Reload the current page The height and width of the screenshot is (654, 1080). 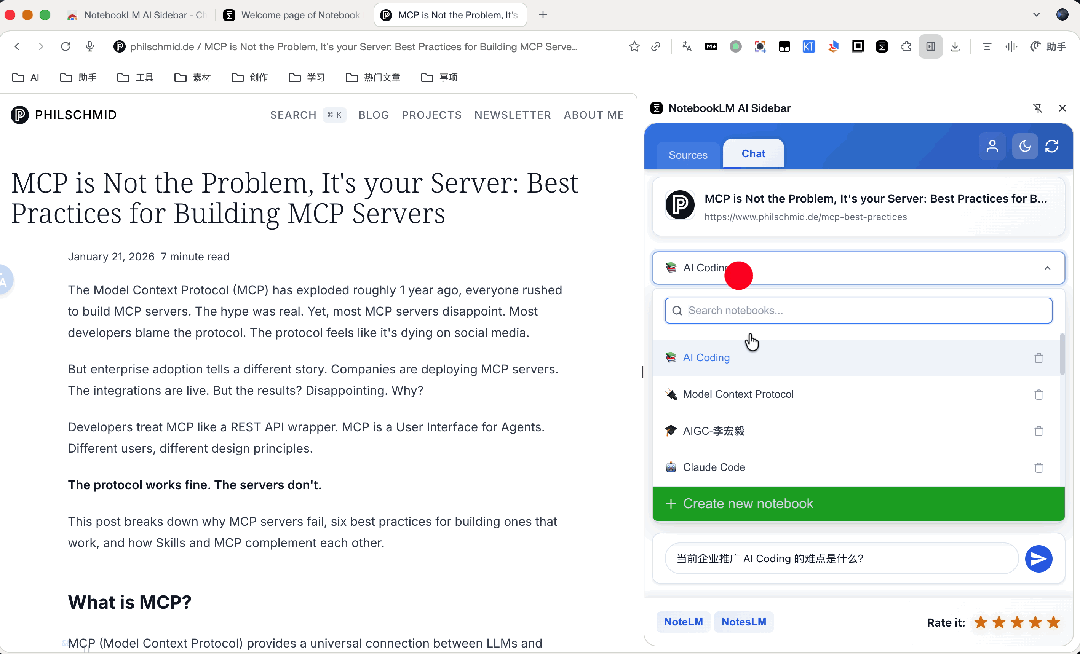[x=65, y=47]
